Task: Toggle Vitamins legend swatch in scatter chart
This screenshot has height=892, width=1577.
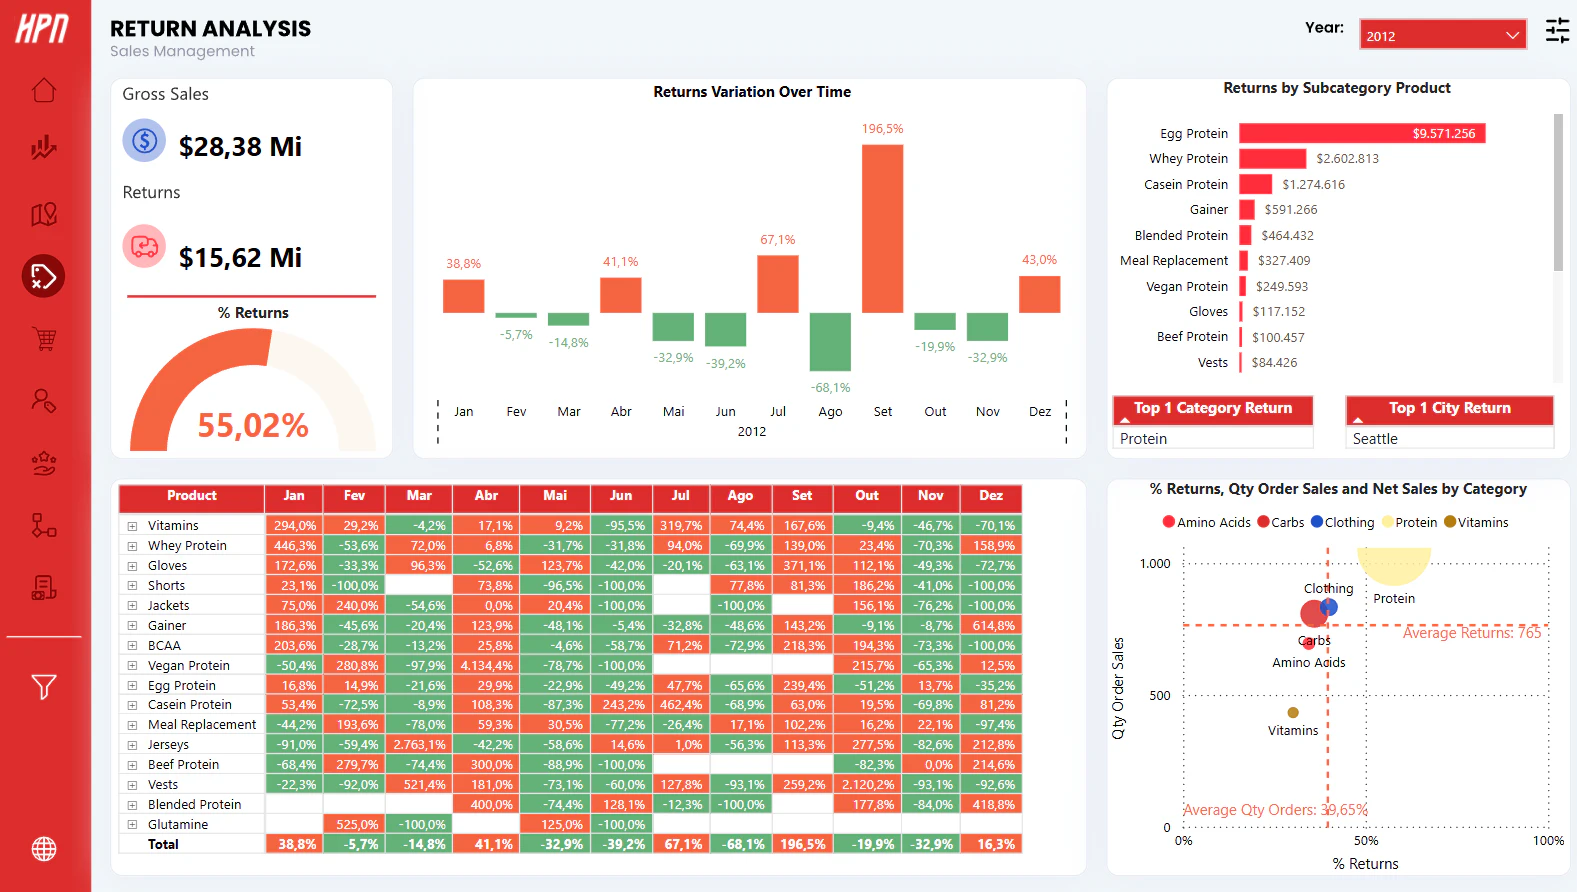Action: point(1450,522)
